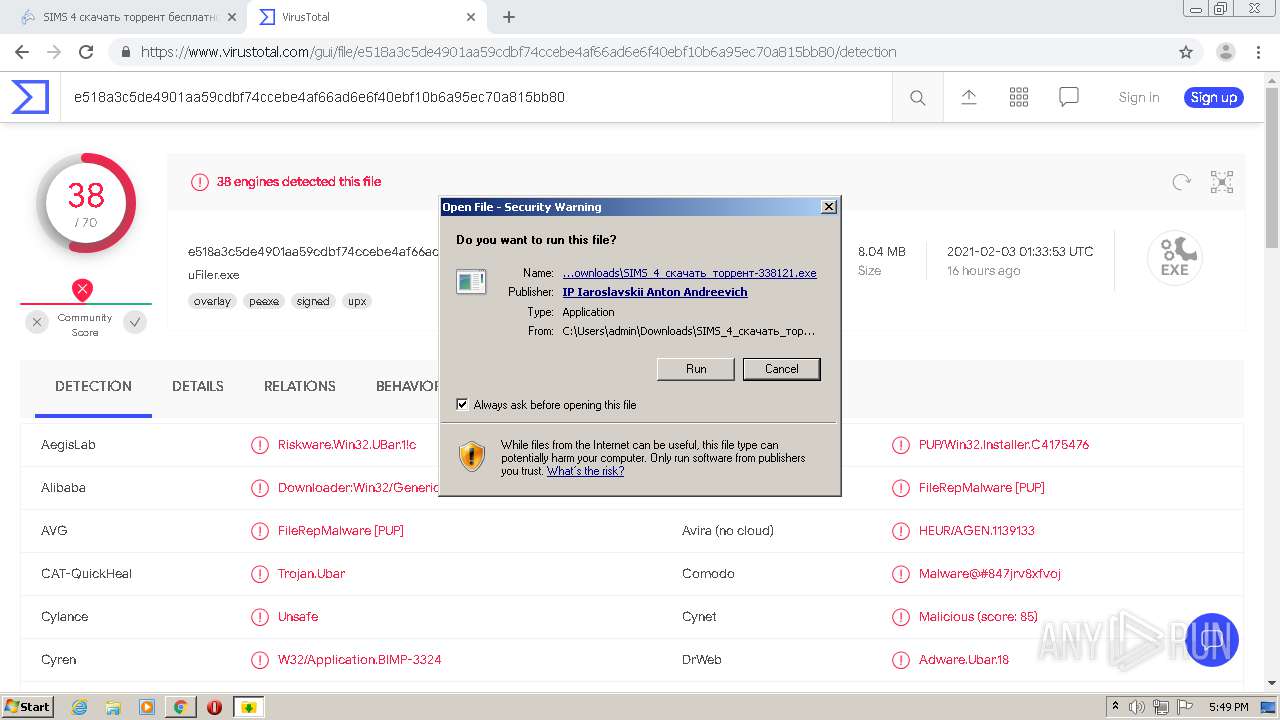This screenshot has width=1280, height=720.
Task: Select the VirusTotal browser tab
Action: [365, 17]
